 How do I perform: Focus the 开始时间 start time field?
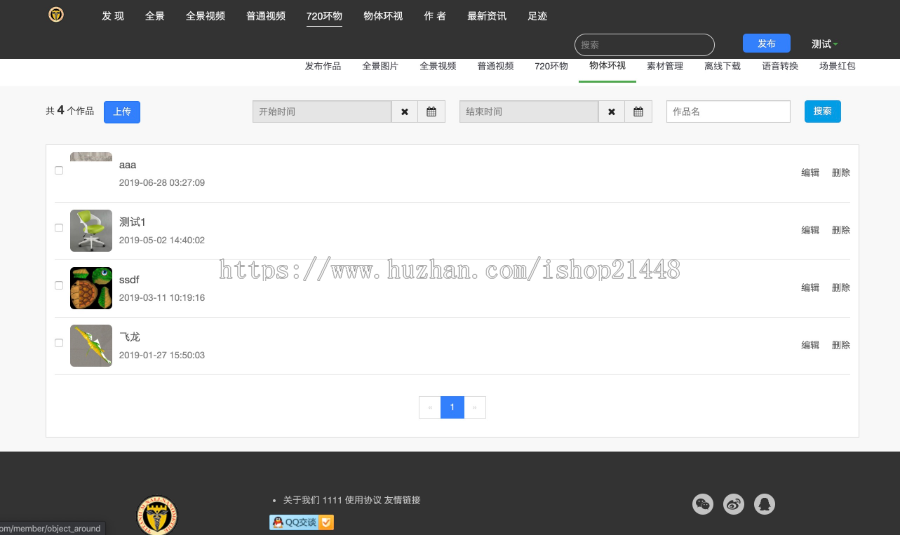click(x=322, y=112)
